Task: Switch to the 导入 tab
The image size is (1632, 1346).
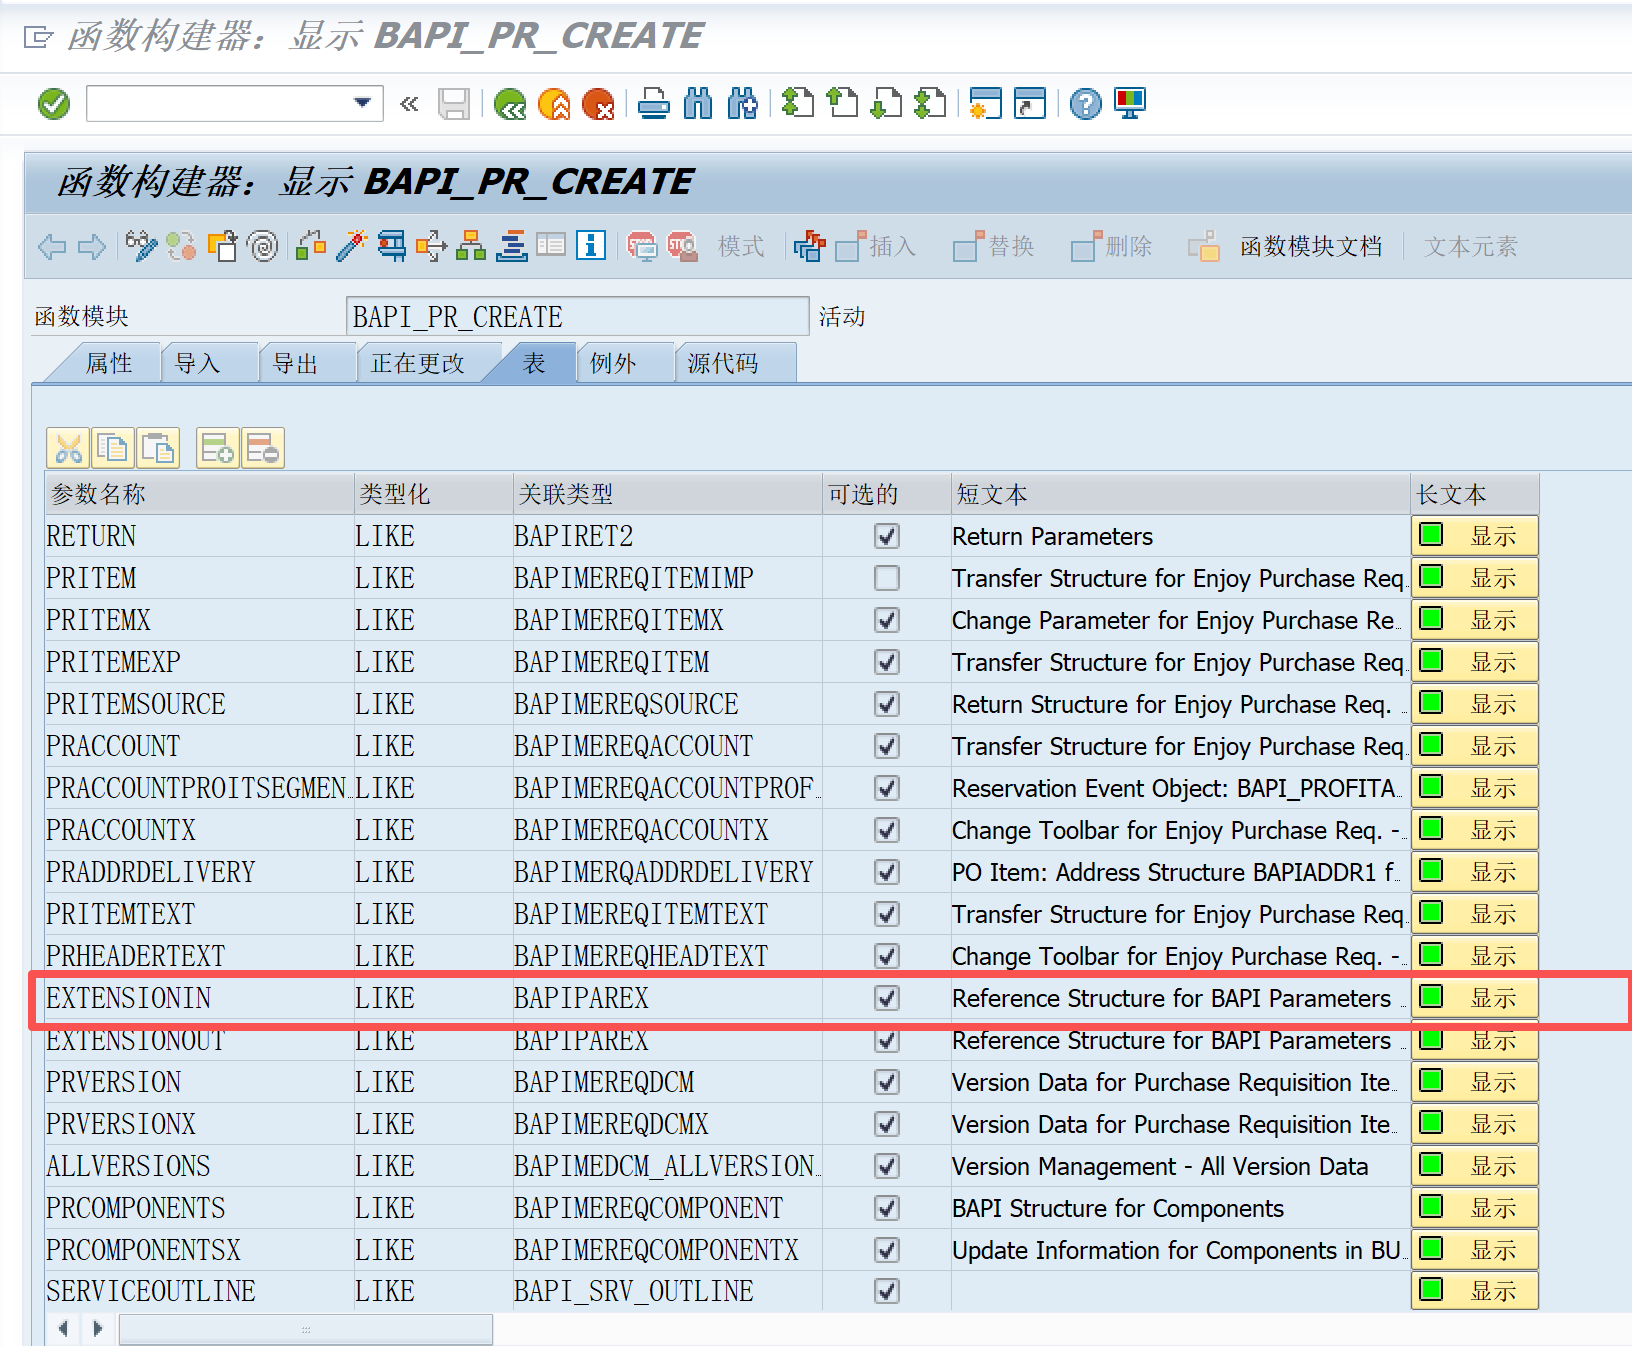Action: (x=198, y=363)
